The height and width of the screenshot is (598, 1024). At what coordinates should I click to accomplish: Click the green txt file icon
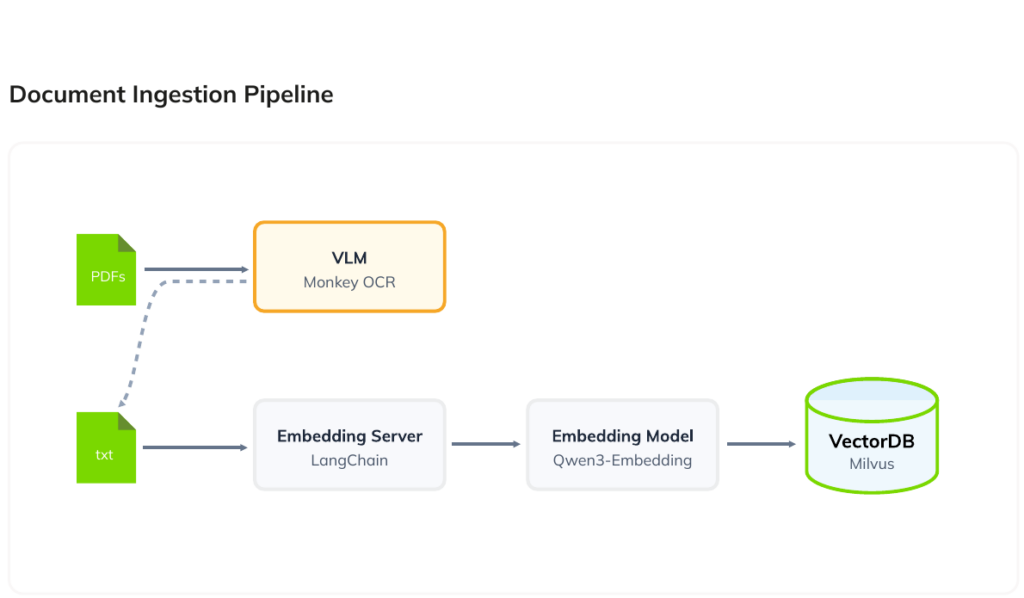[x=106, y=448]
